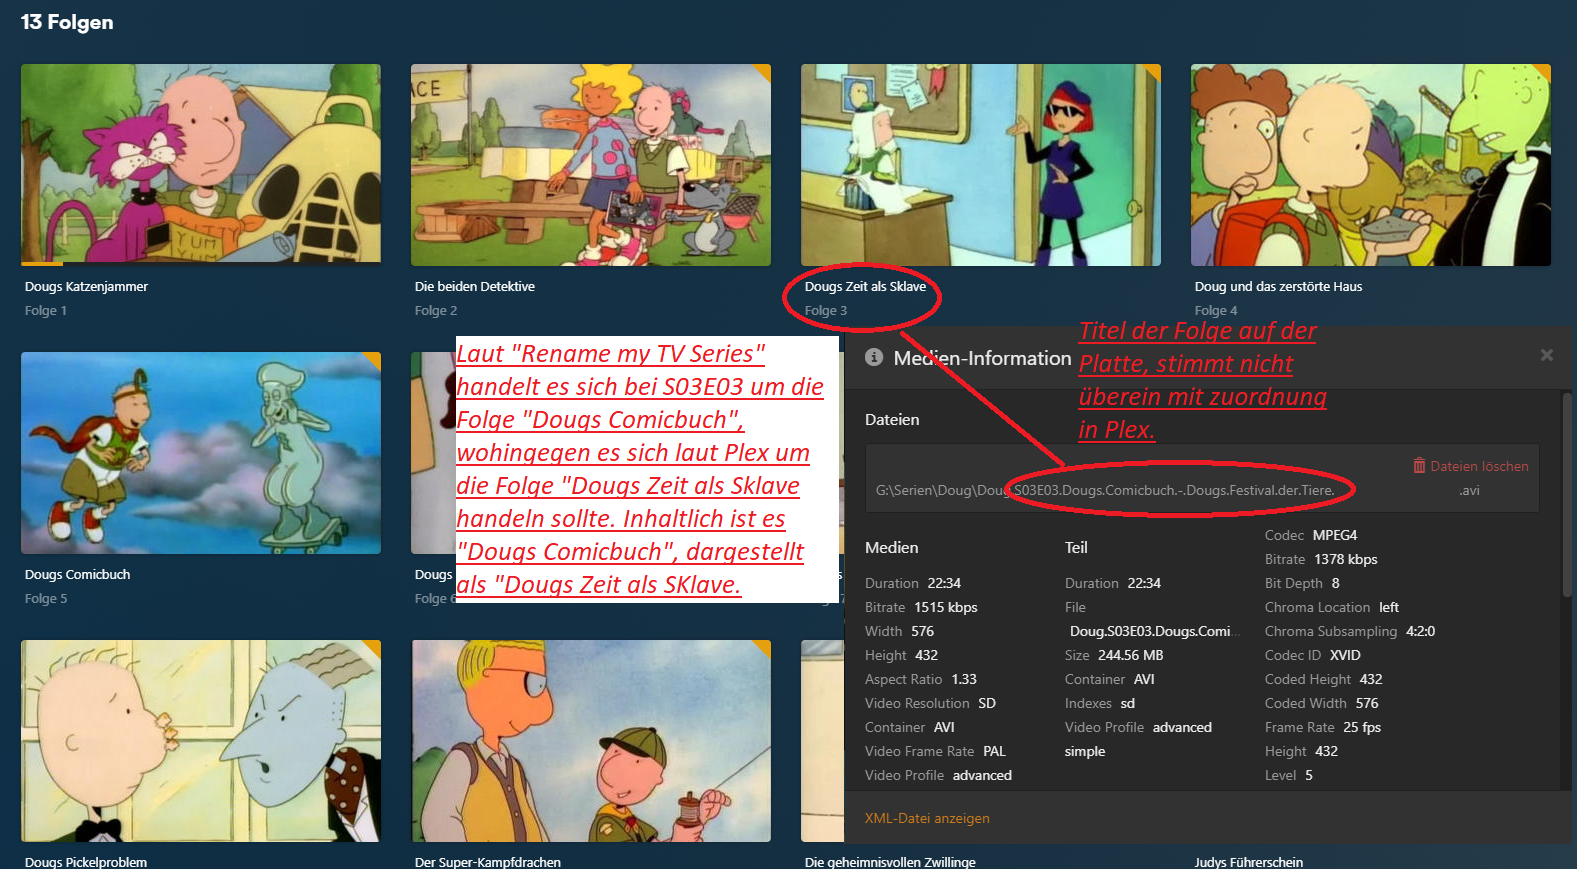Click the Folge 1 label

[46, 310]
